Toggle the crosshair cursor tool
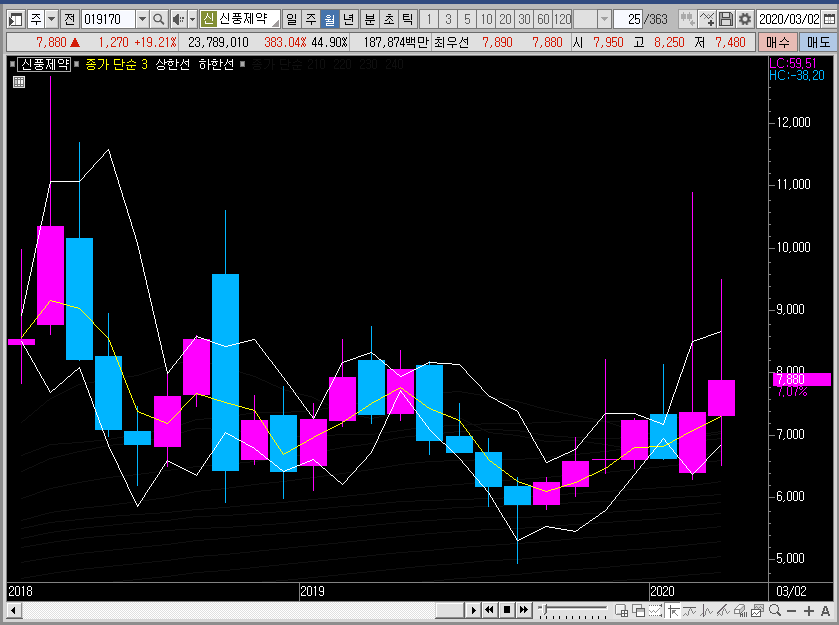 [x=673, y=610]
